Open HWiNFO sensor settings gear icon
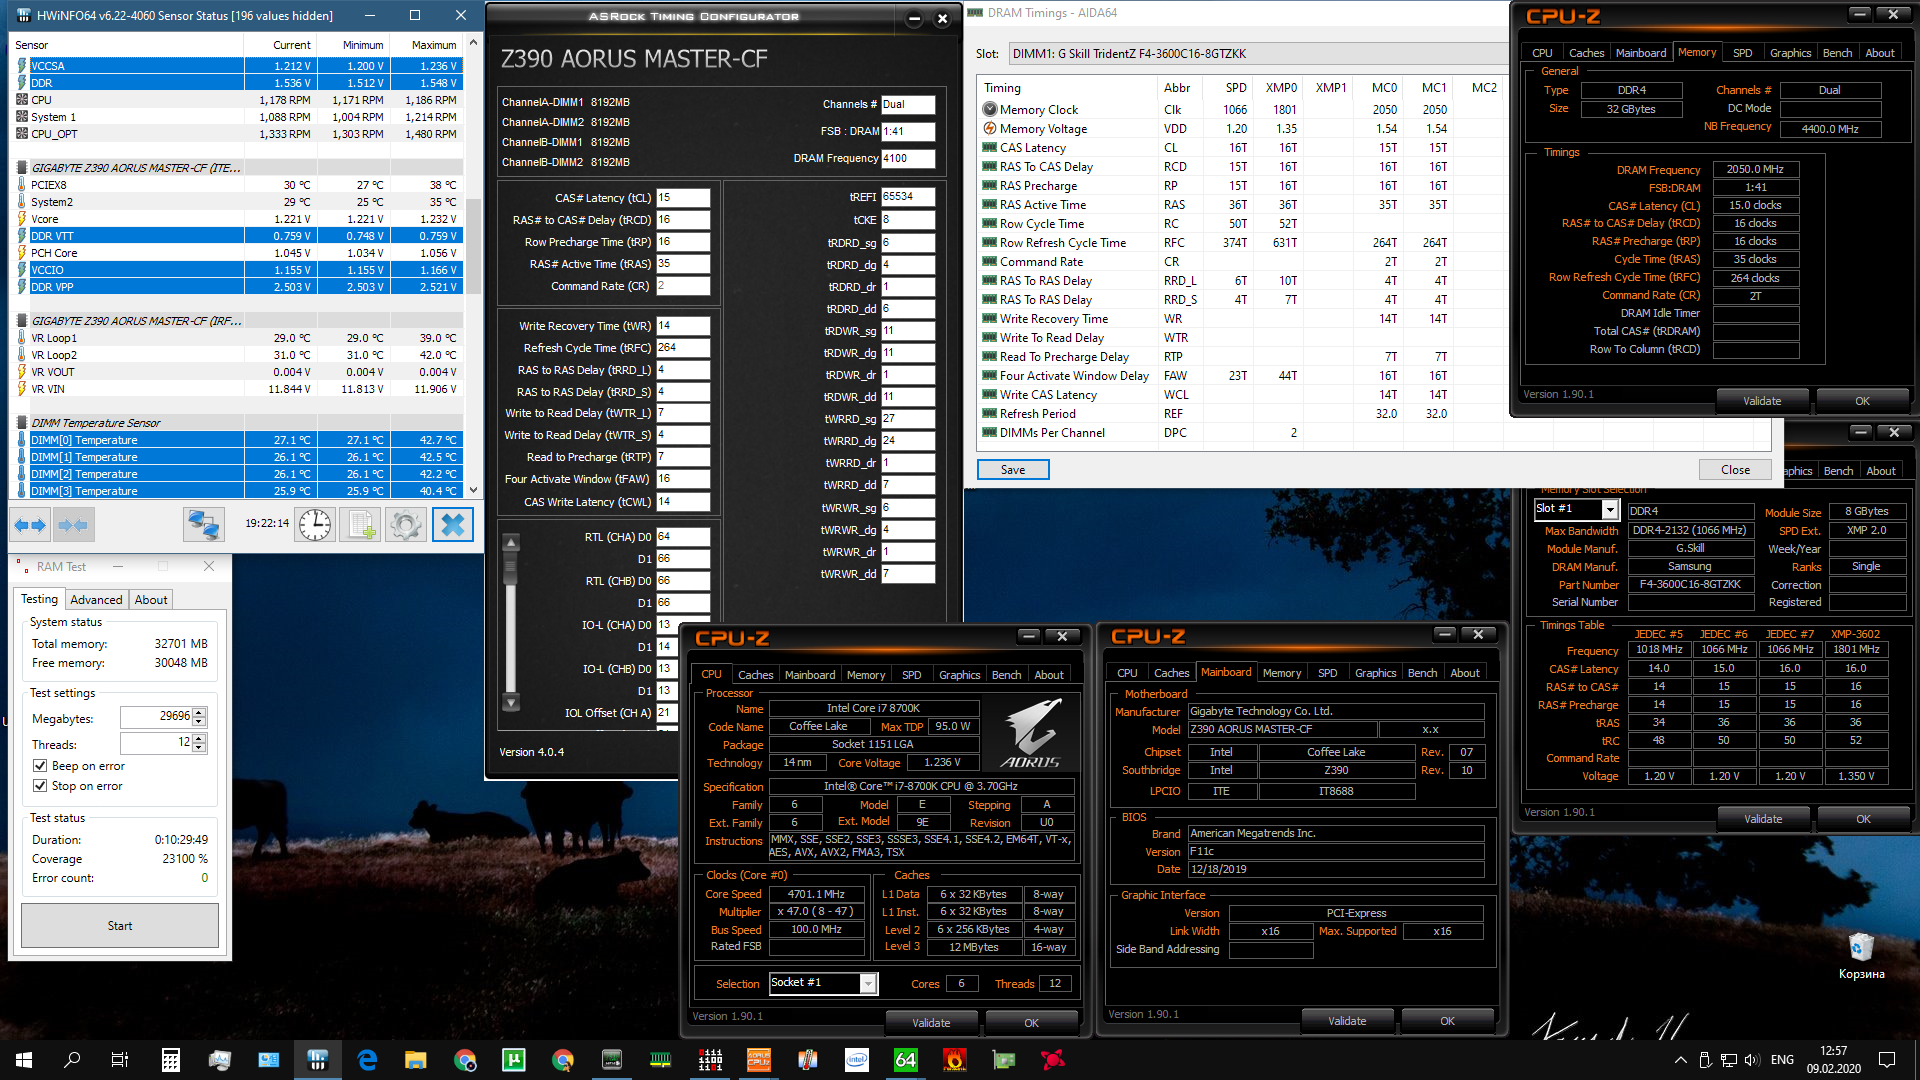Screen dimensions: 1920x1080 (406, 525)
